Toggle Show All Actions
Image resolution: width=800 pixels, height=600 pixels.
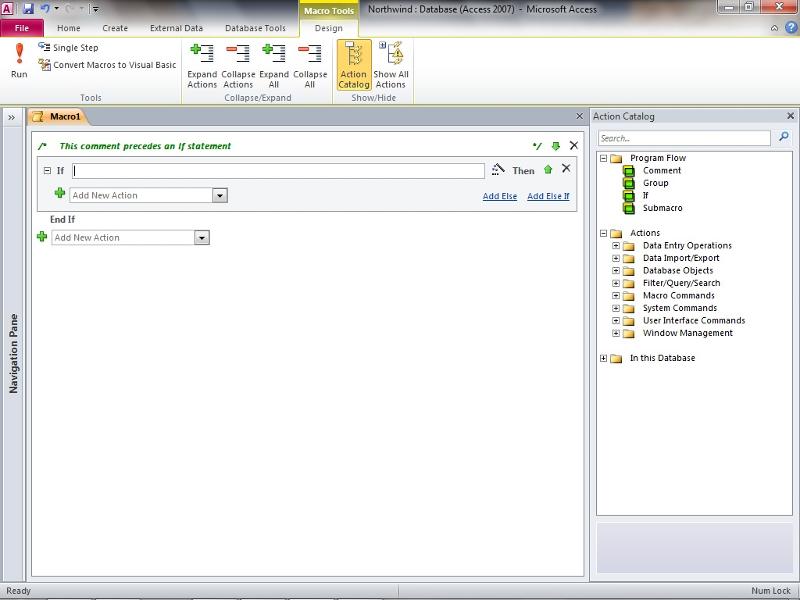coord(391,65)
